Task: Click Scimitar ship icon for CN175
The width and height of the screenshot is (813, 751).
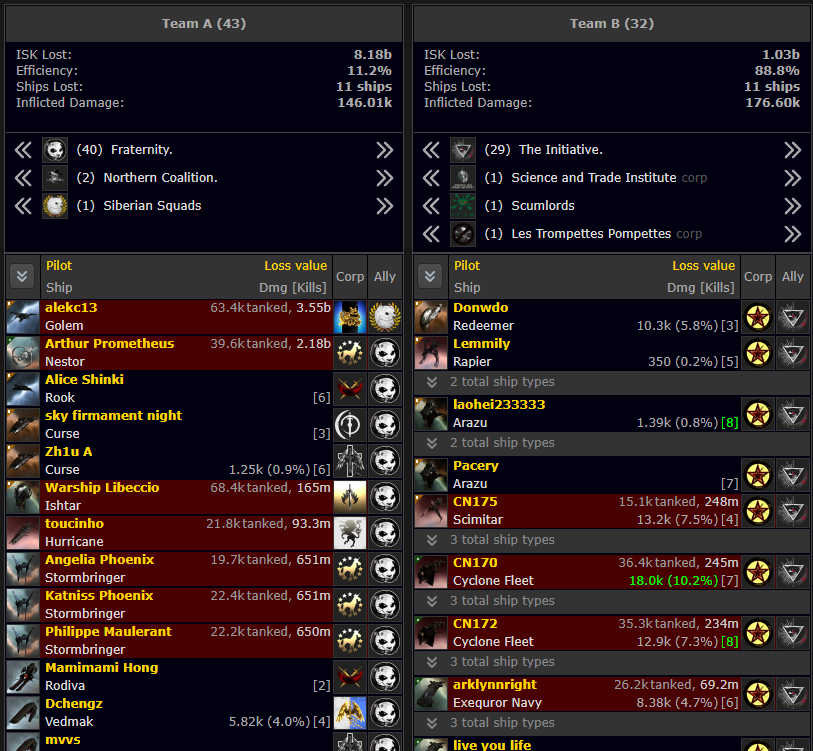Action: (431, 511)
